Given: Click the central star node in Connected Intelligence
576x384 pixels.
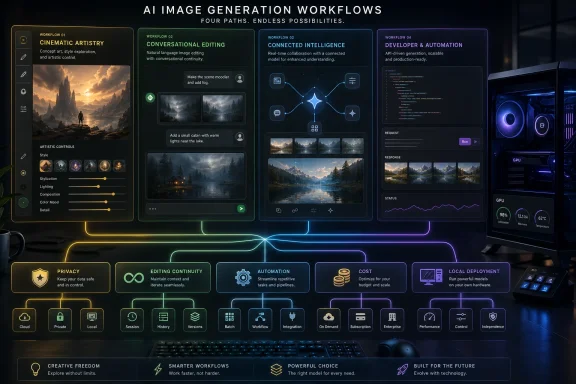Looking at the screenshot, I should click(x=314, y=100).
